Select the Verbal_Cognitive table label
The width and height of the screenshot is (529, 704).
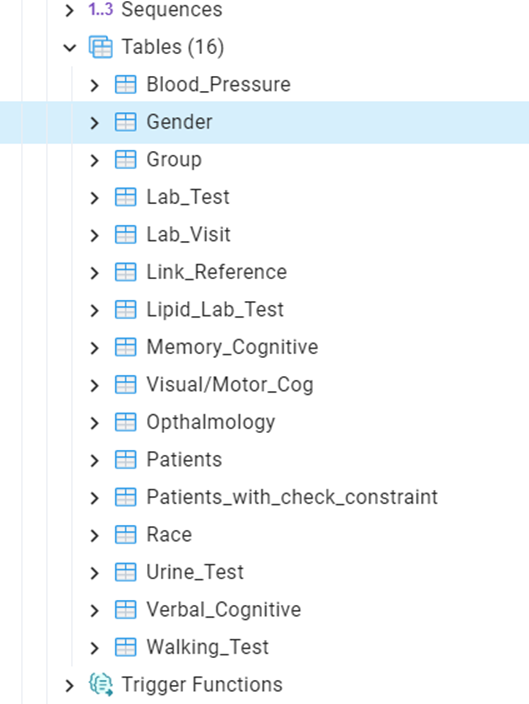224,610
